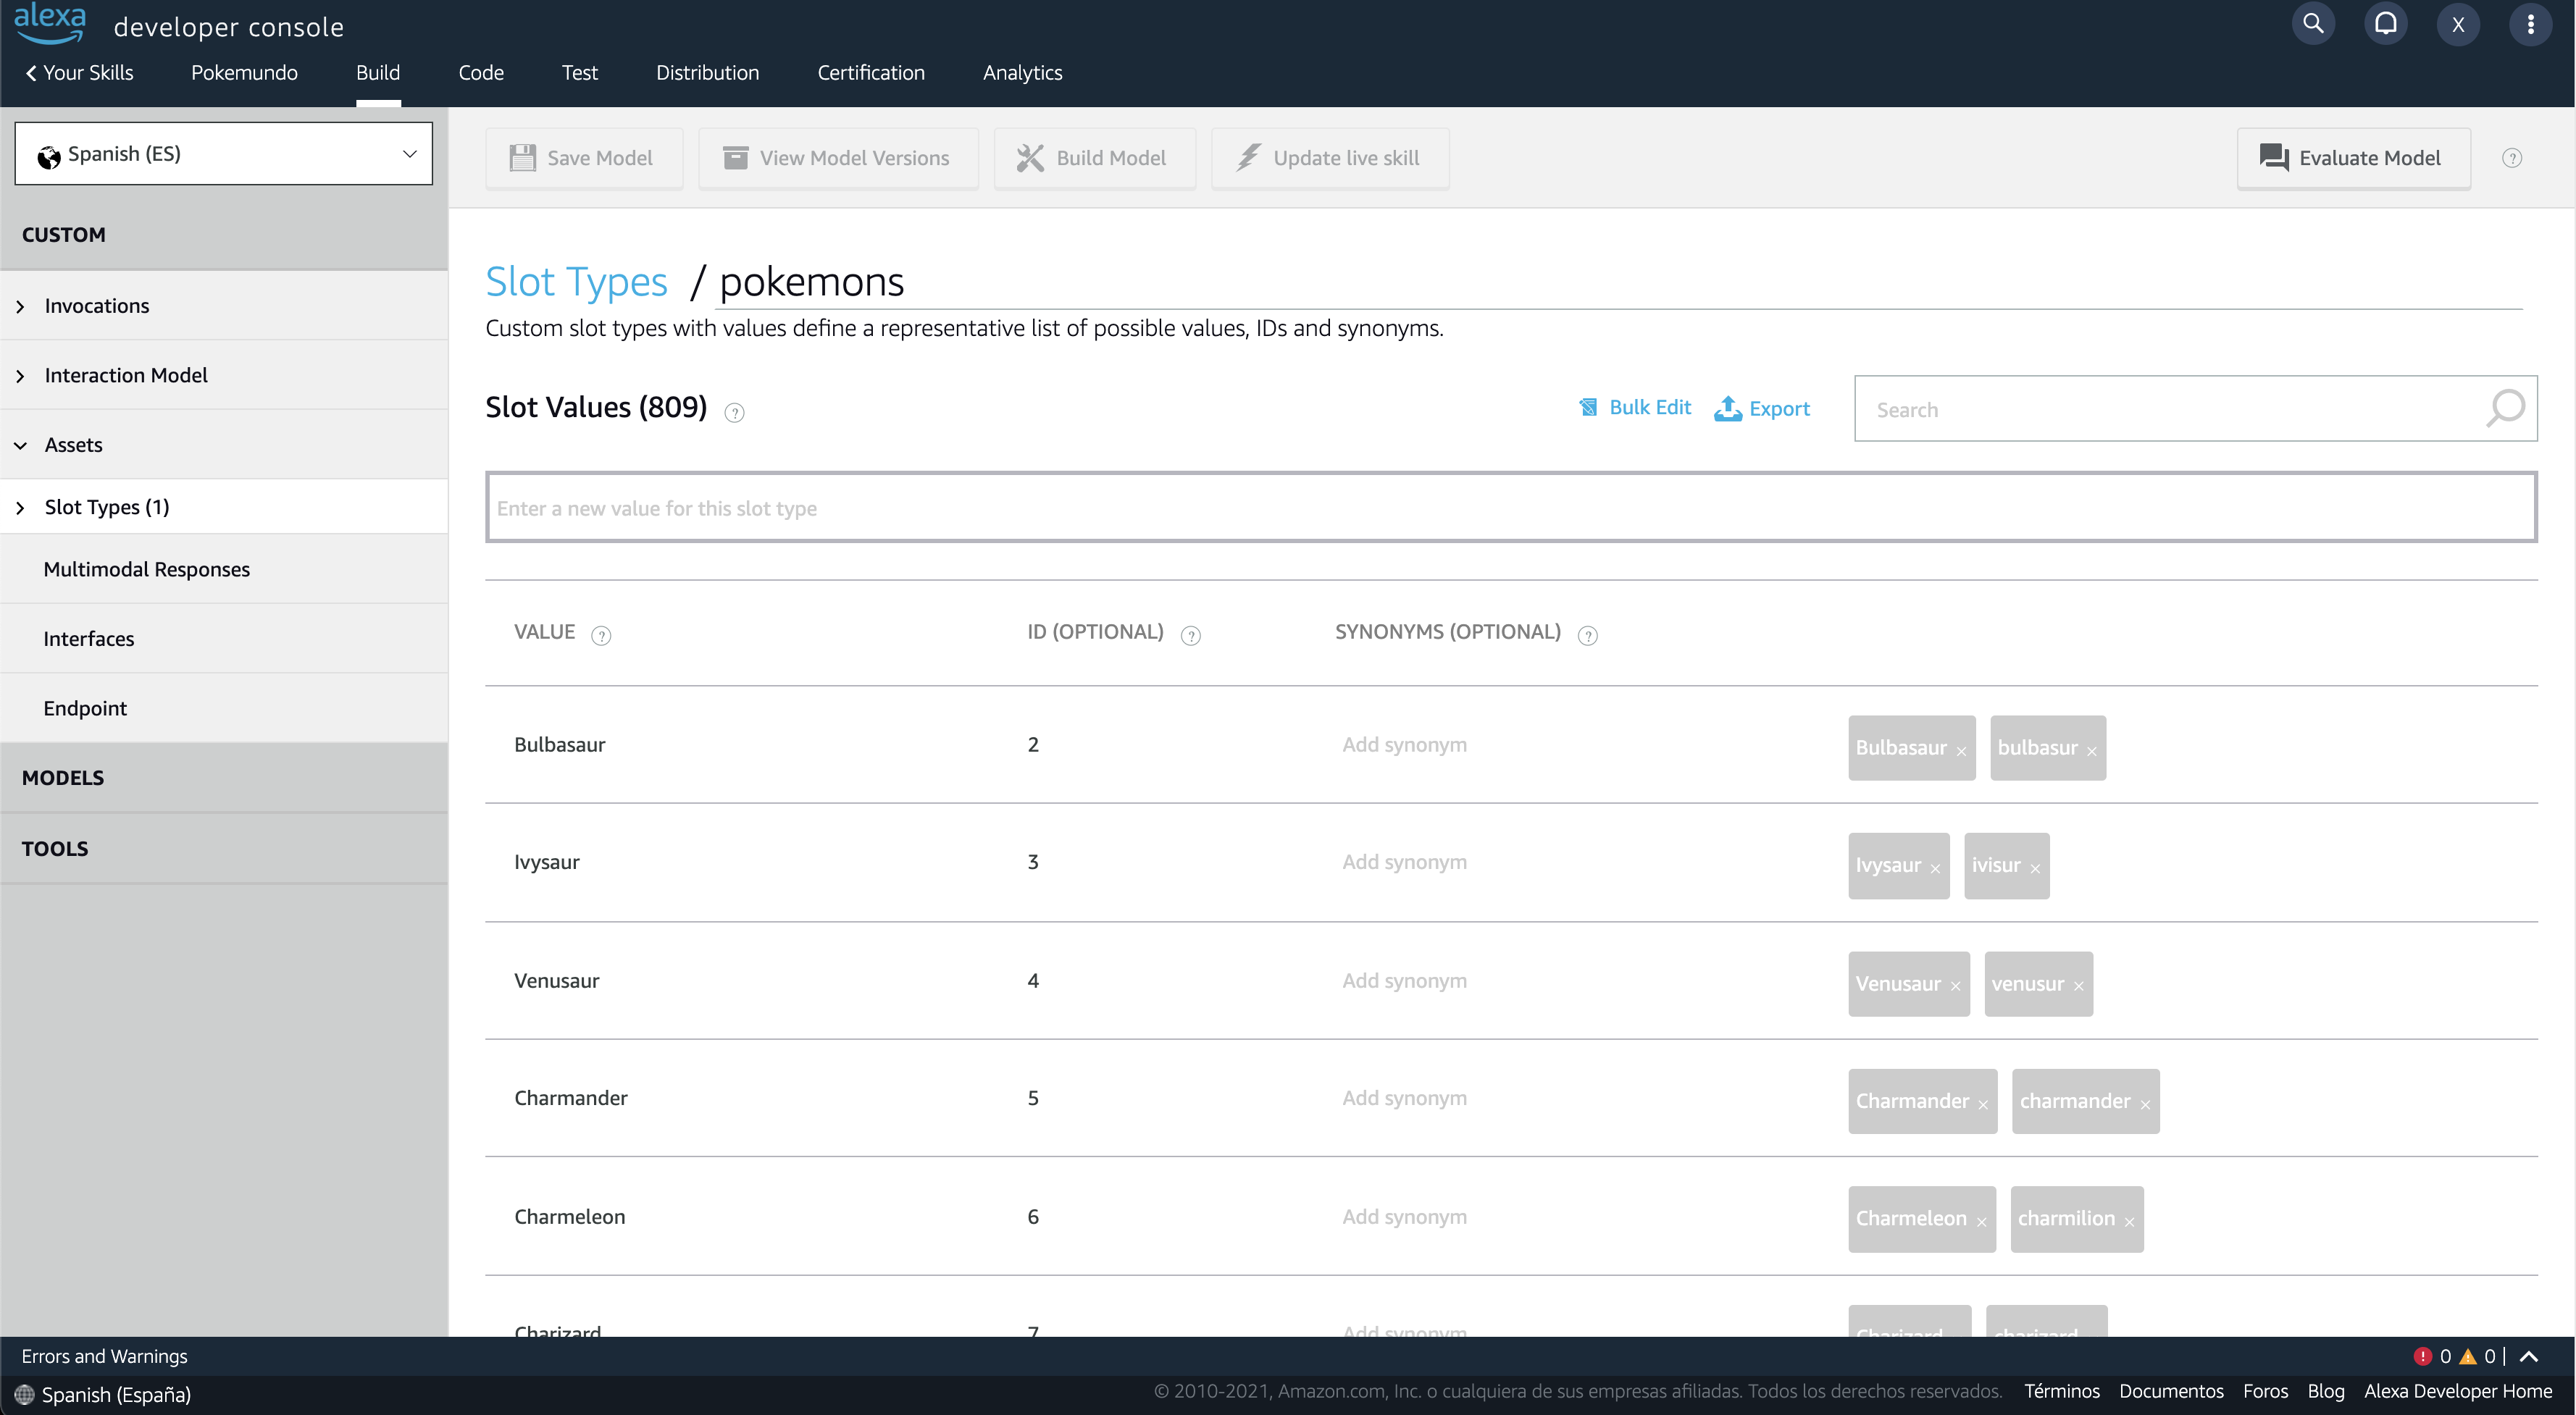Open the Spanish (ES) language dropdown

(223, 153)
